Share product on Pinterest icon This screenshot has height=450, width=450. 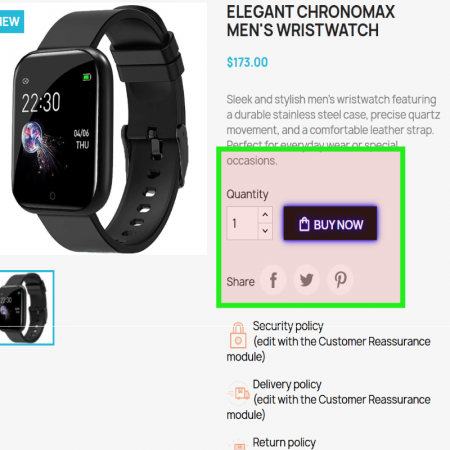340,280
